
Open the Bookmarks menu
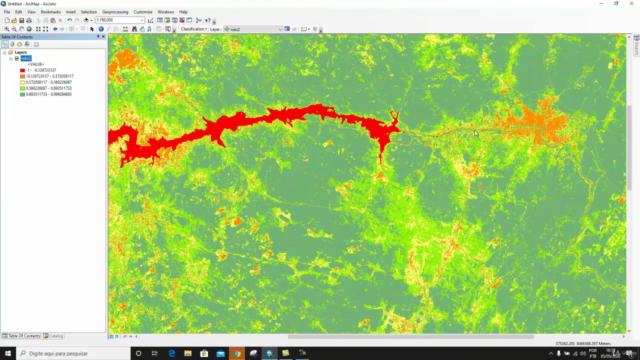(x=51, y=12)
